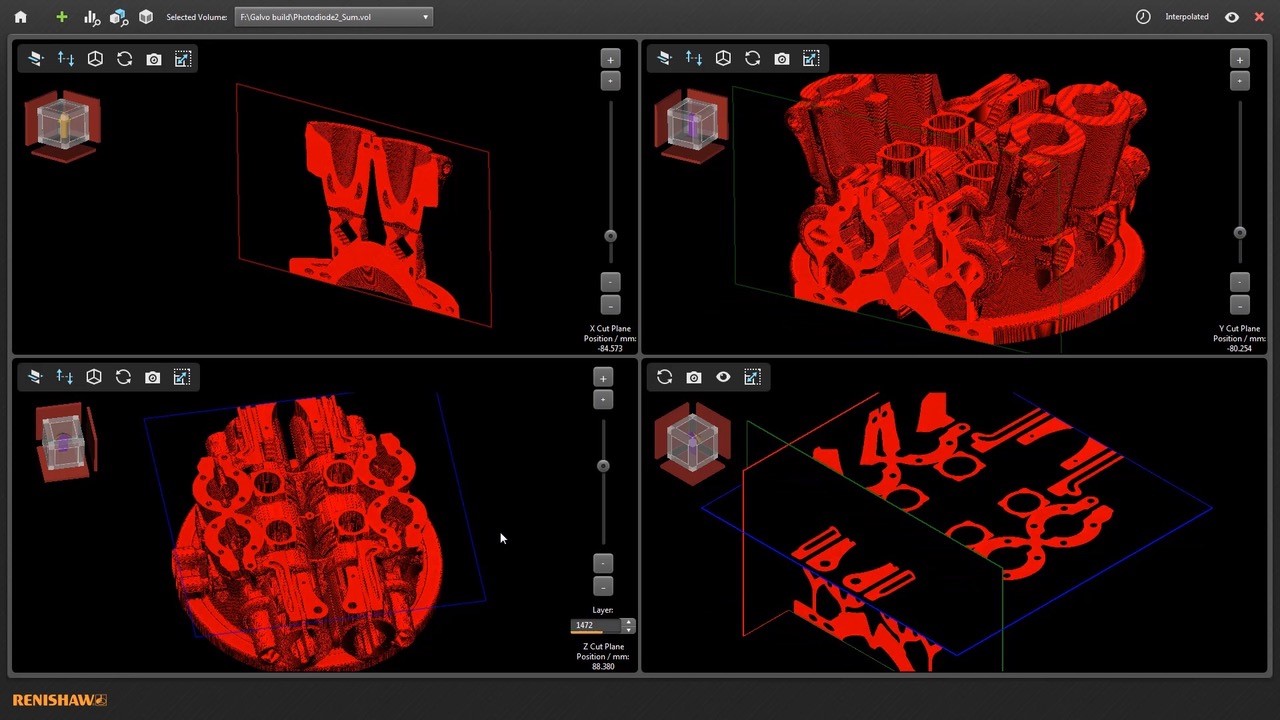
Task: Click the cube with magnifier inspect icon
Action: click(x=119, y=17)
